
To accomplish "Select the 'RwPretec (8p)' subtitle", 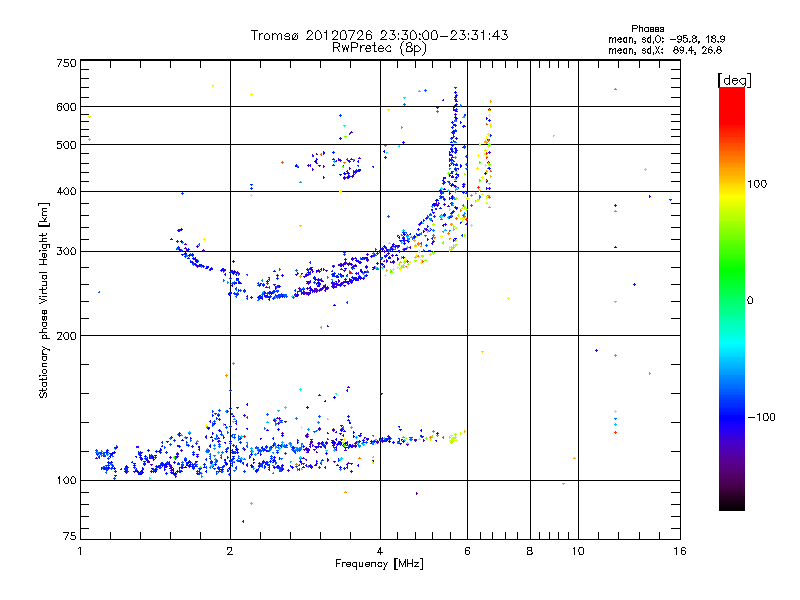I will 379,48.
